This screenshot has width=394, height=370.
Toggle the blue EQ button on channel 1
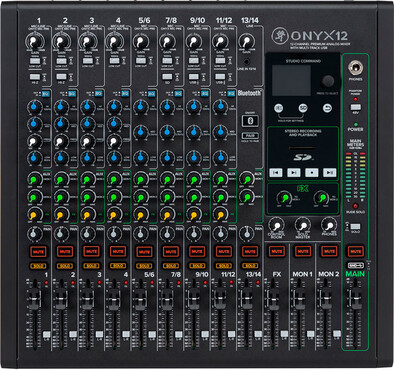(x=45, y=94)
